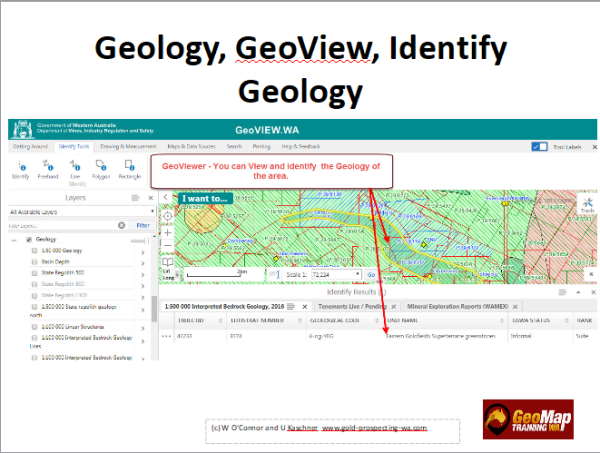Image resolution: width=600 pixels, height=453 pixels.
Task: Expand options for State Regolith 500
Action: (143, 275)
